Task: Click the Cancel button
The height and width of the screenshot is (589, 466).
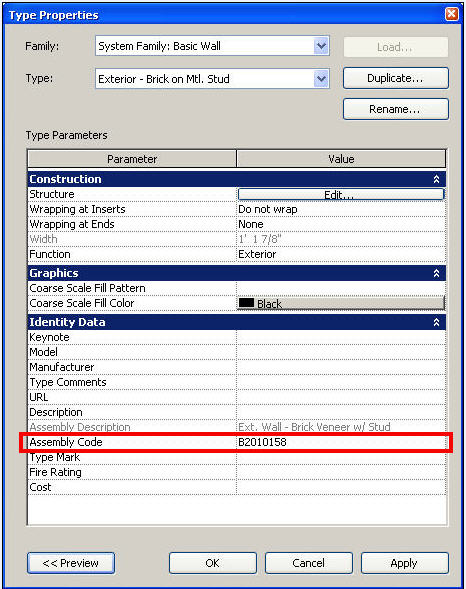Action: [309, 563]
